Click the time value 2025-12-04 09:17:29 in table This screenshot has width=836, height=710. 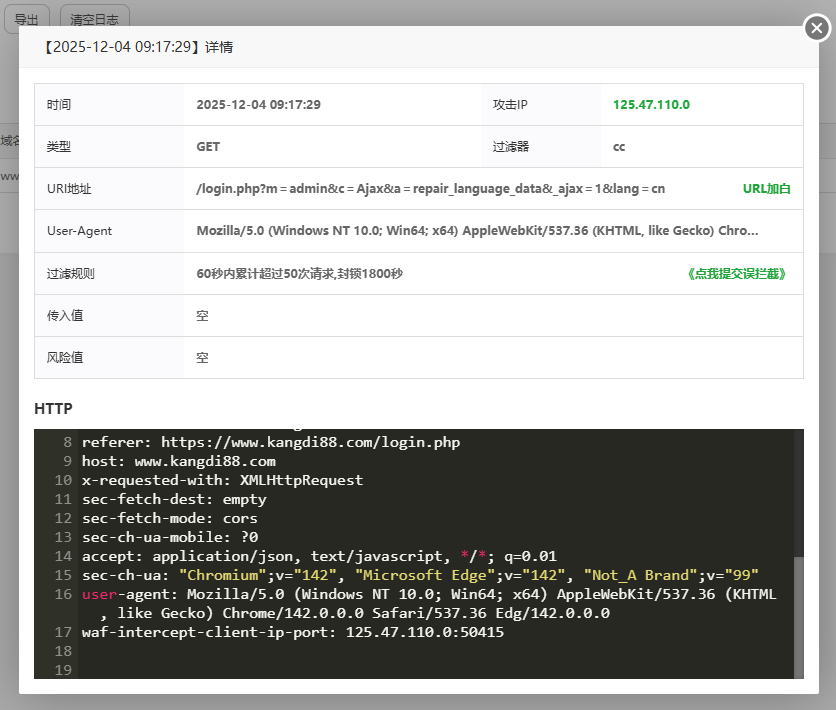click(x=258, y=105)
